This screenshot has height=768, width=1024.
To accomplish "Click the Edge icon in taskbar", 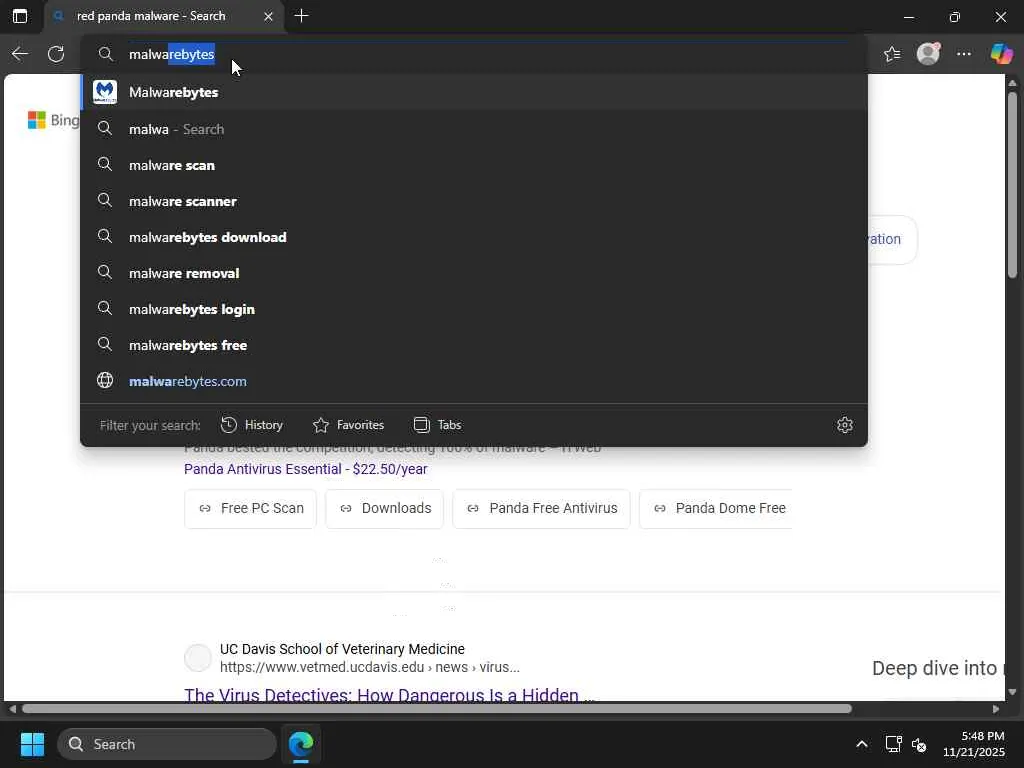I will pyautogui.click(x=301, y=744).
